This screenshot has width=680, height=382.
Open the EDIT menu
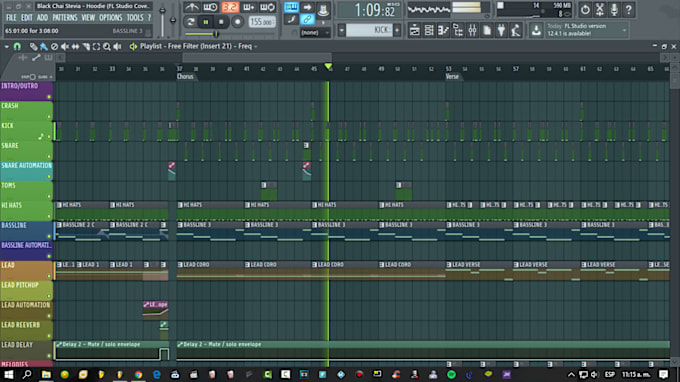[27, 18]
